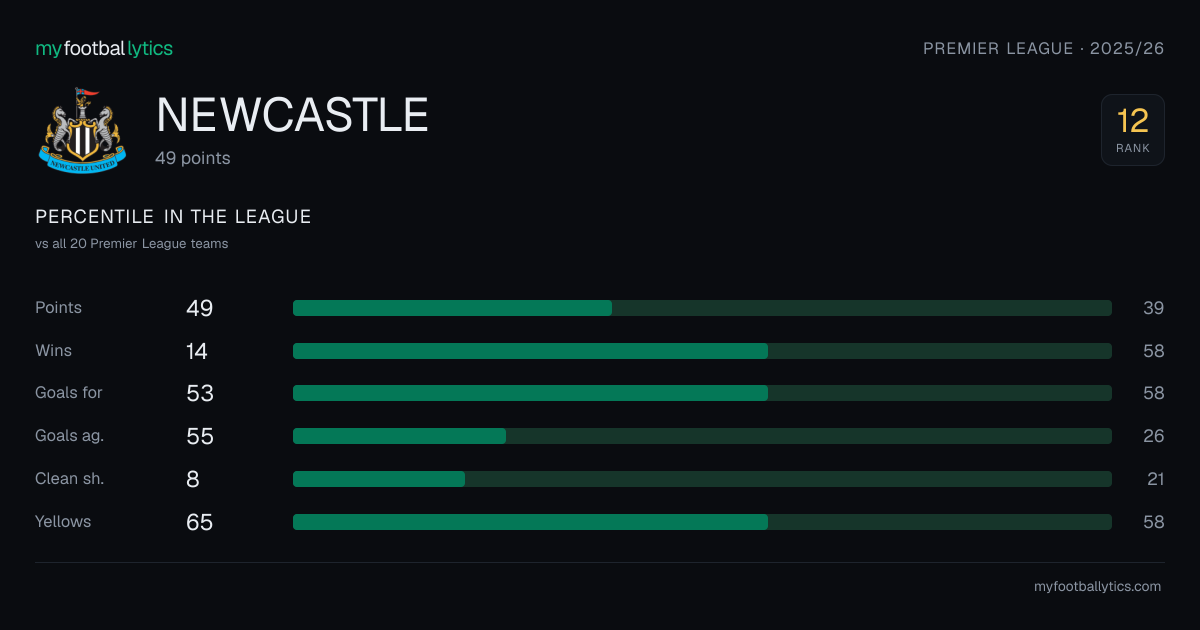This screenshot has height=630, width=1200.
Task: Click the Yellows percentile bar
Action: pyautogui.click(x=702, y=522)
